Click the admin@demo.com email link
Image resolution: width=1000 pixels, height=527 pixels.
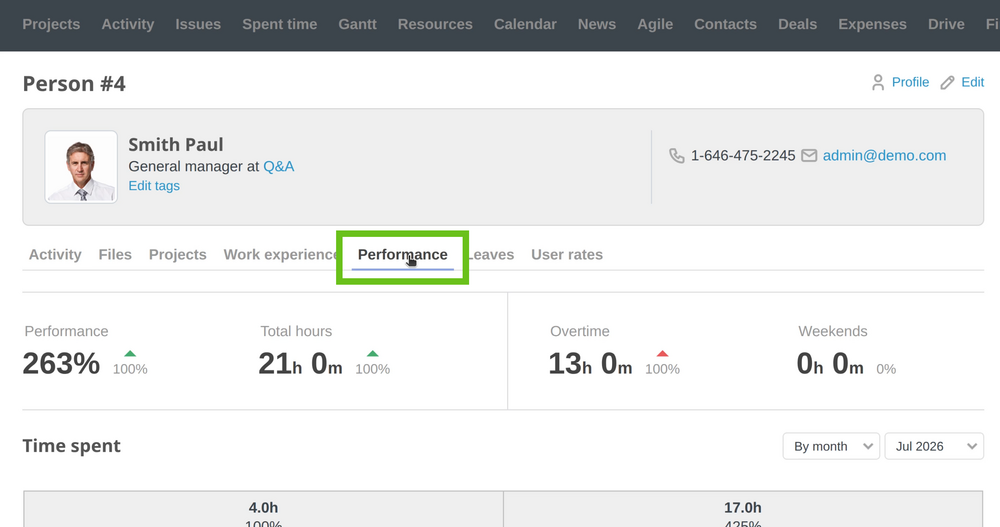coord(884,156)
